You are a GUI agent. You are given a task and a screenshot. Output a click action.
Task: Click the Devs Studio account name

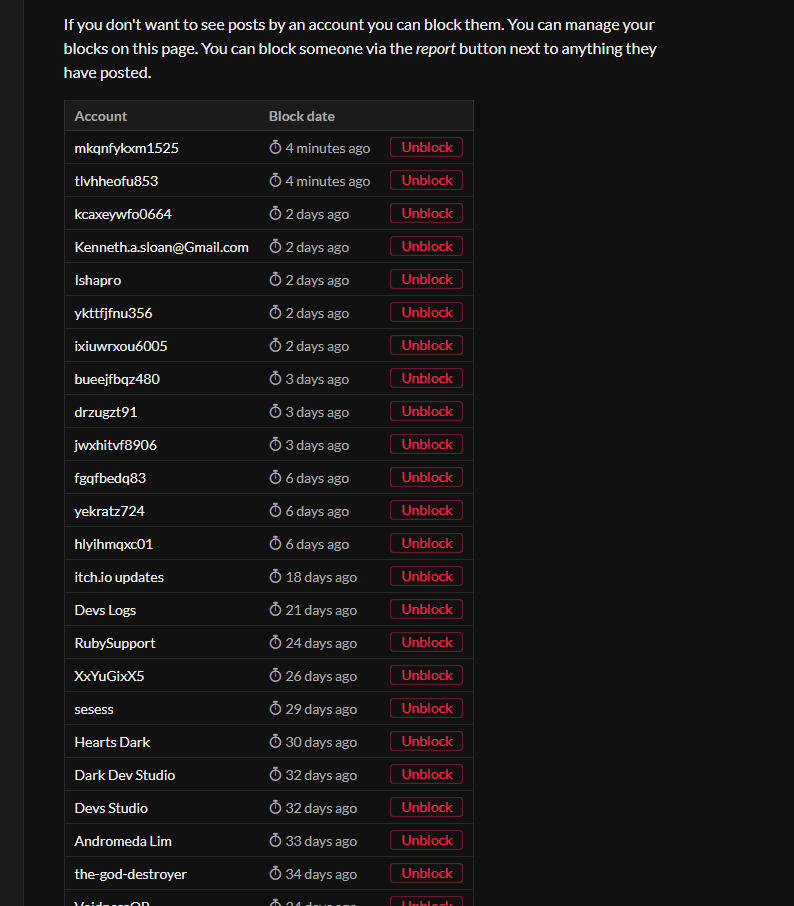pyautogui.click(x=111, y=808)
